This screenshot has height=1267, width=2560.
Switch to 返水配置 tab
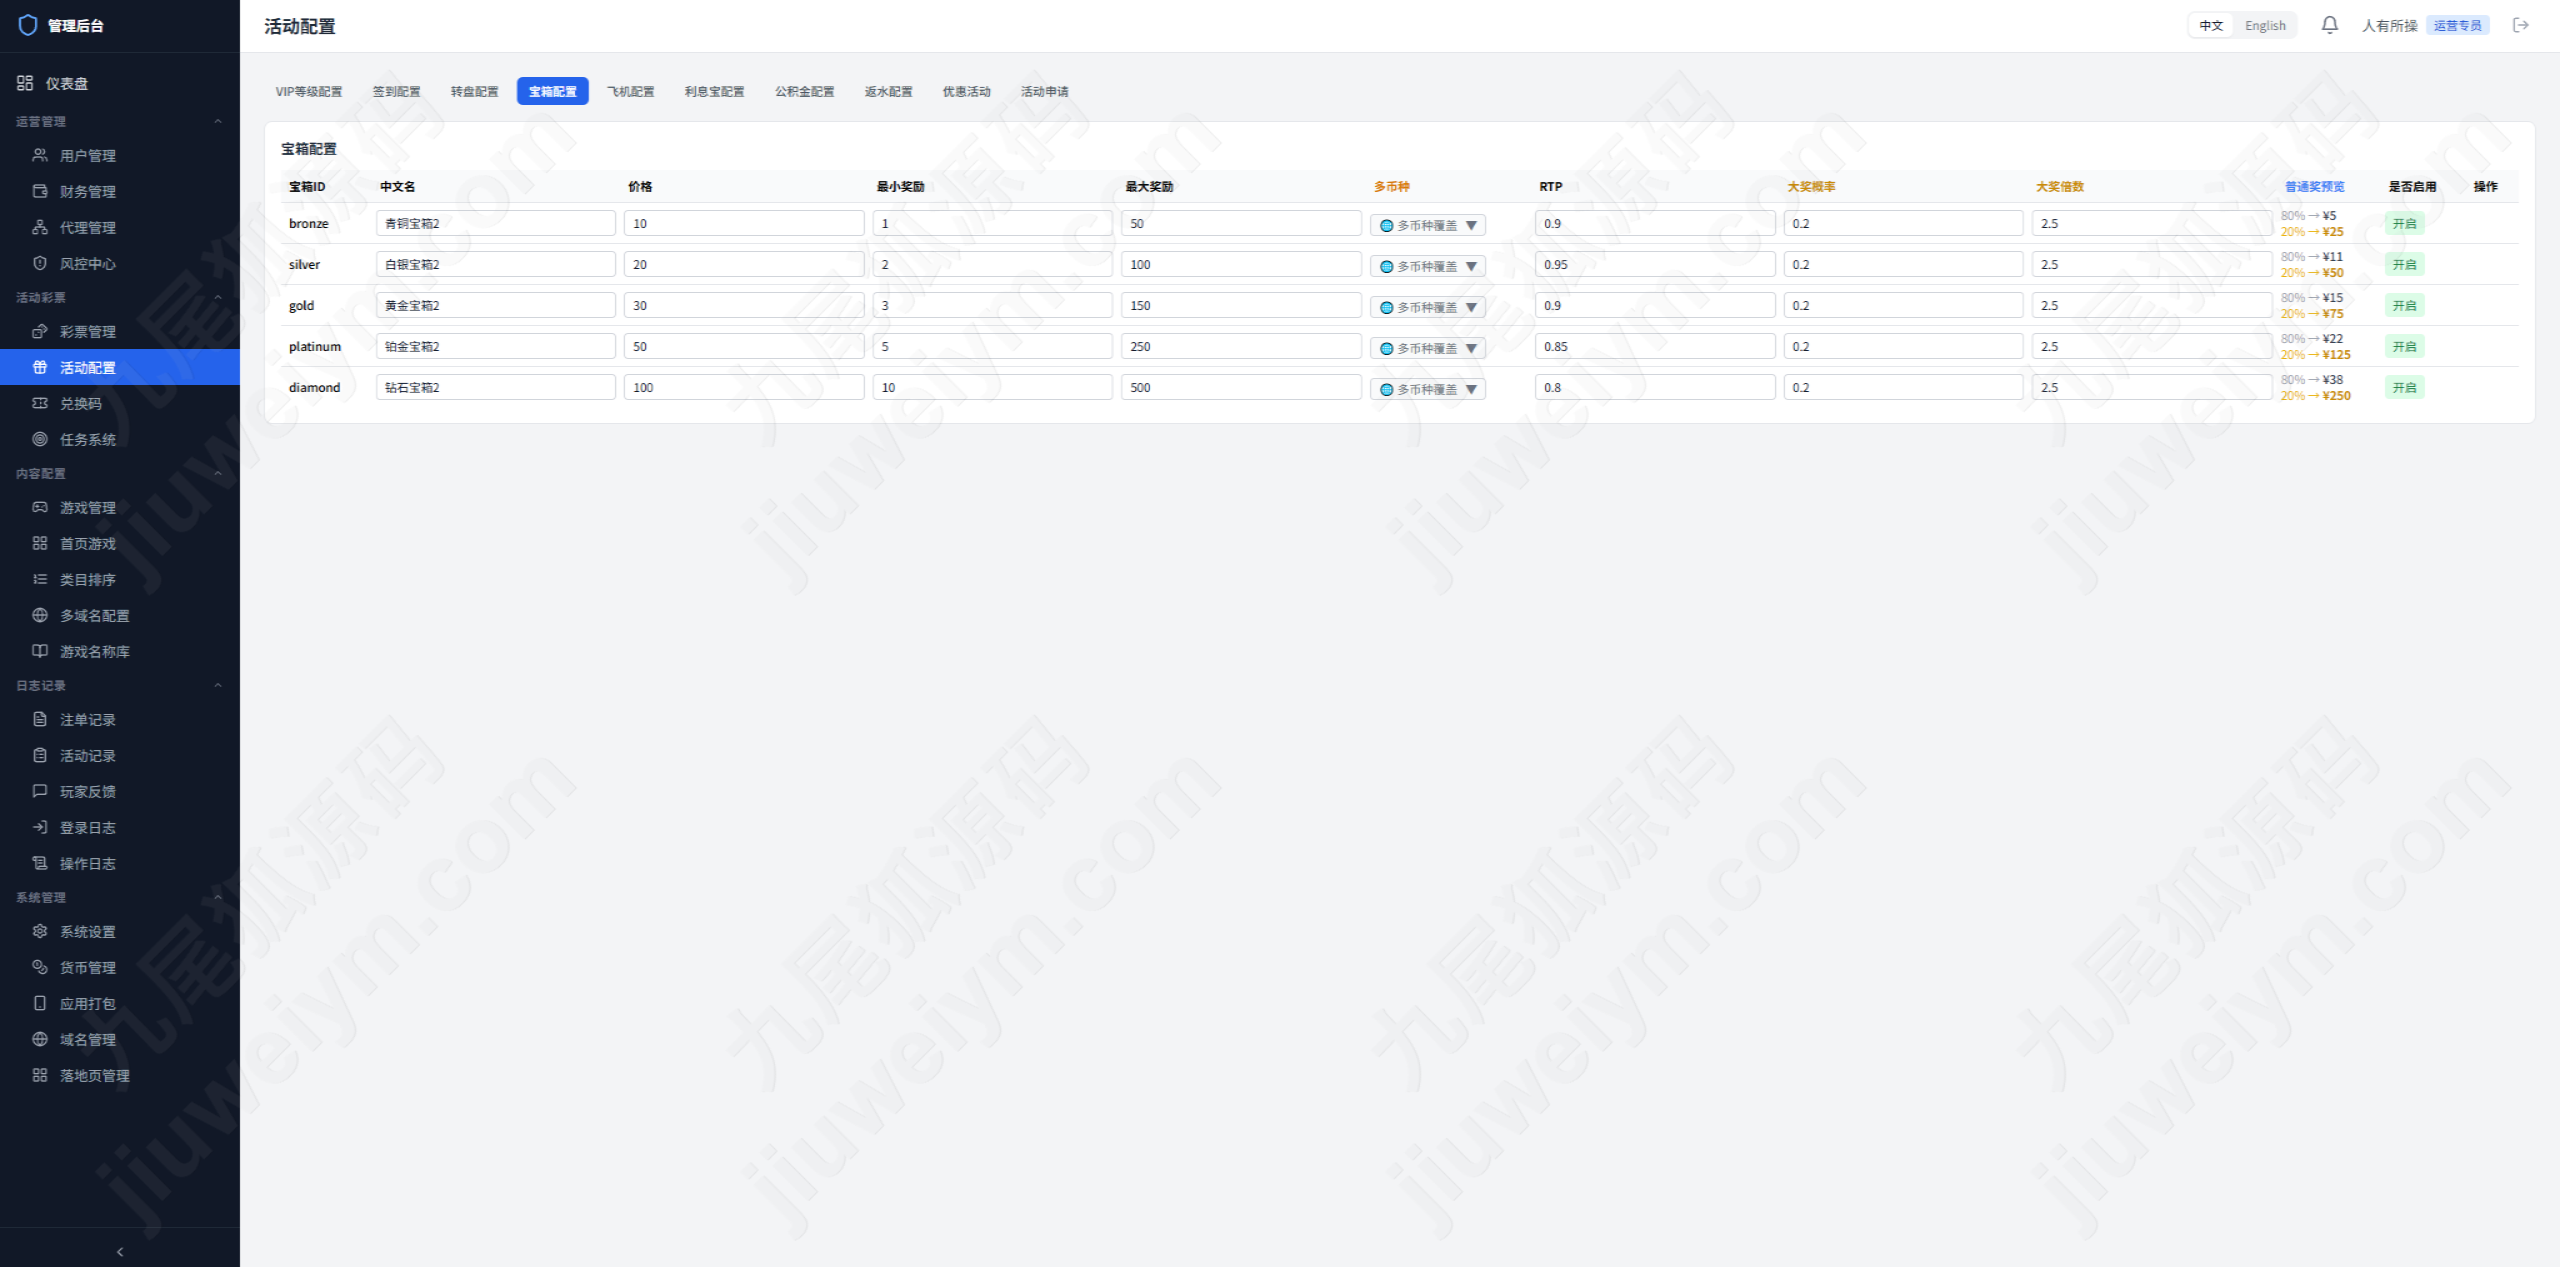pyautogui.click(x=888, y=91)
